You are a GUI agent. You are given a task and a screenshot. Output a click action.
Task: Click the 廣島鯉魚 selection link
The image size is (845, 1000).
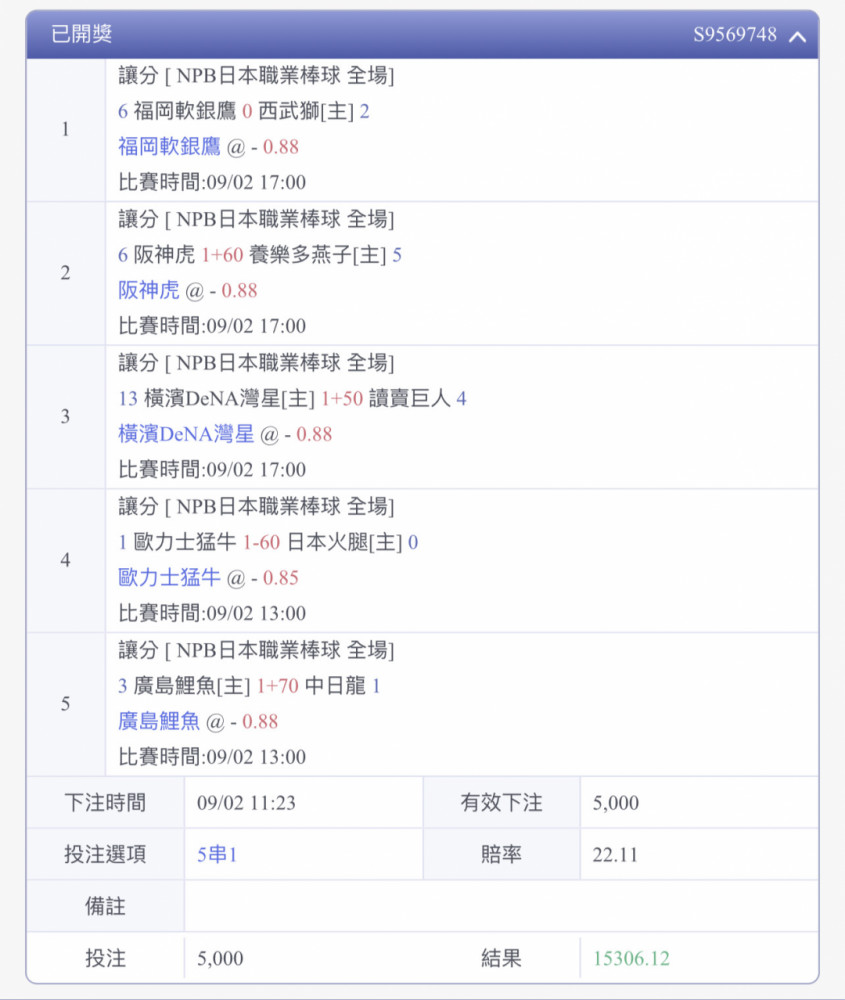(159, 721)
